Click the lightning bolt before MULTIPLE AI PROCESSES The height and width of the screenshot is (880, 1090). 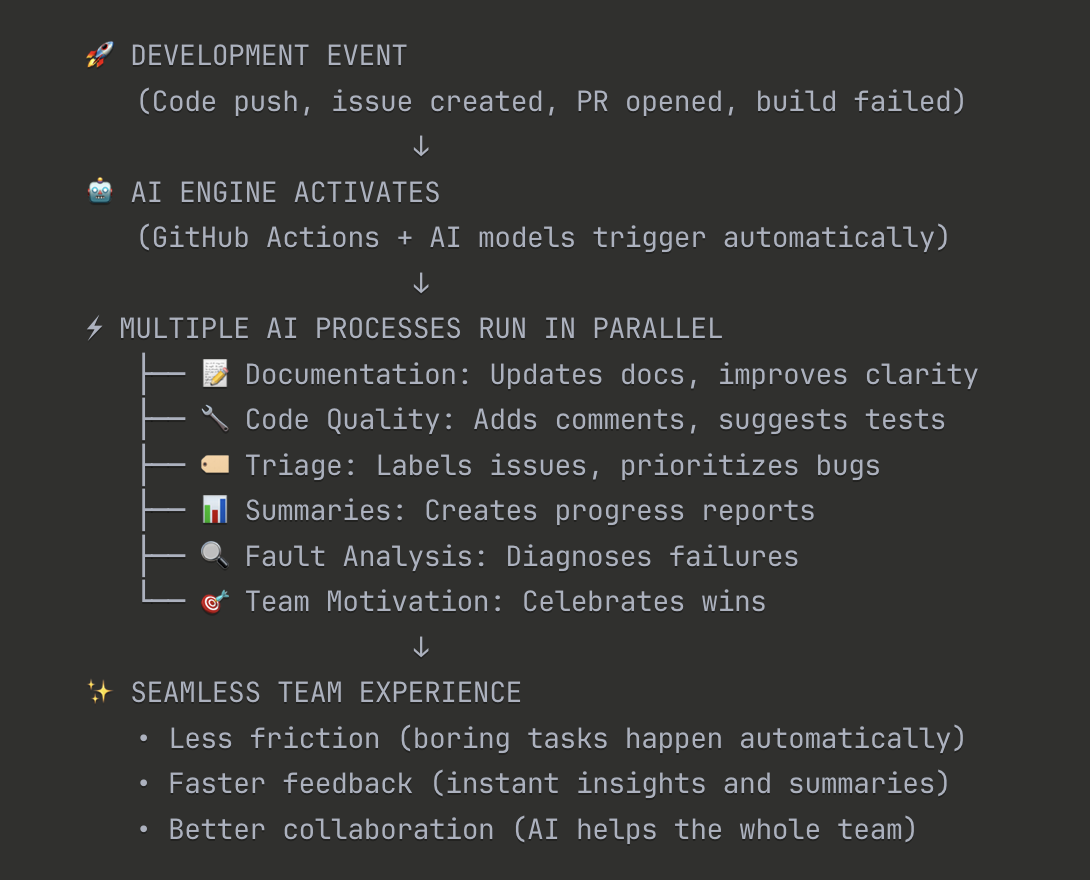point(95,328)
